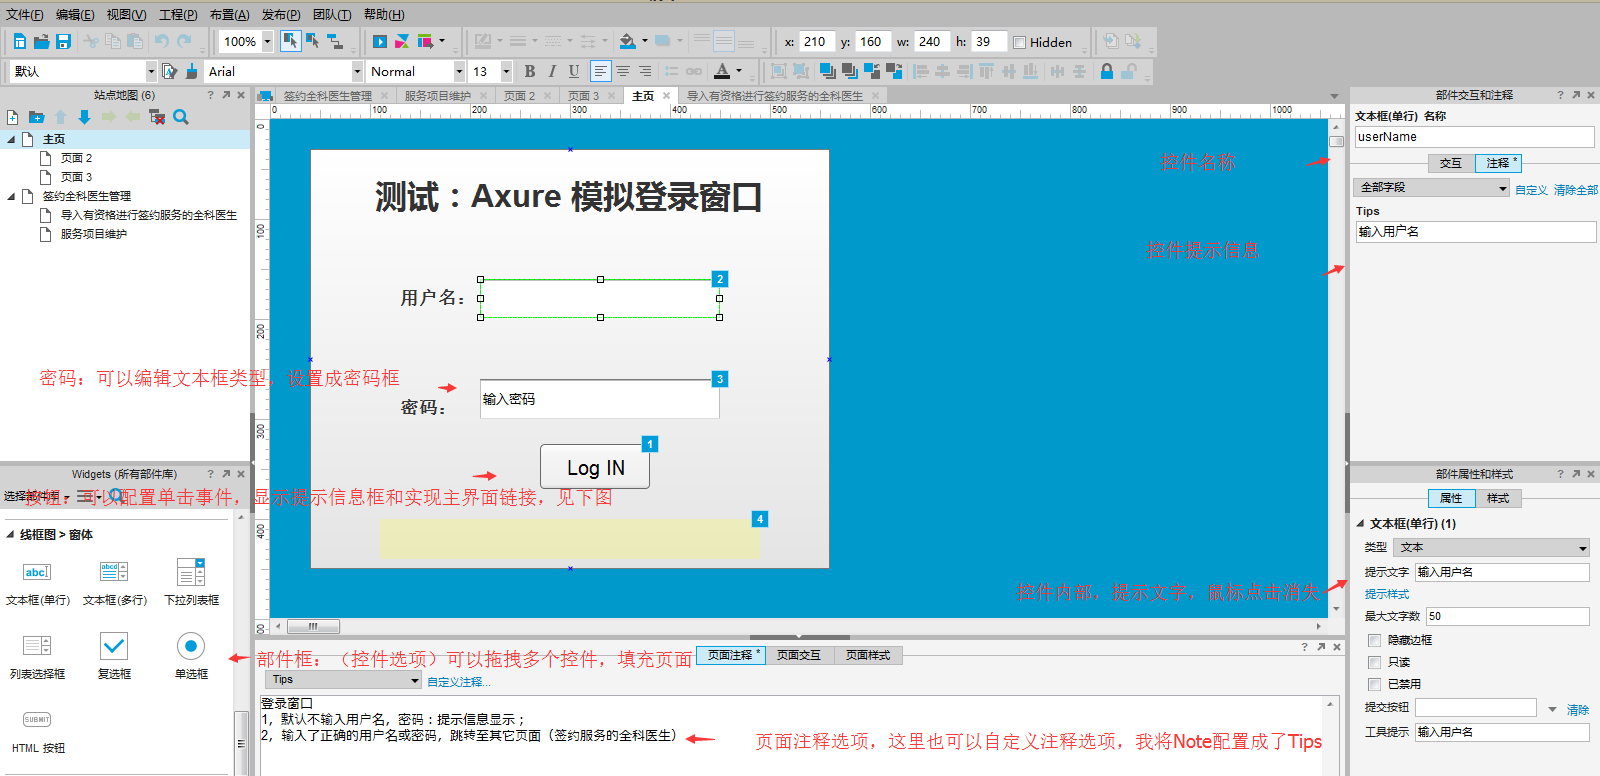Click the 清除全部 link
This screenshot has height=776, width=1600.
pos(1576,190)
